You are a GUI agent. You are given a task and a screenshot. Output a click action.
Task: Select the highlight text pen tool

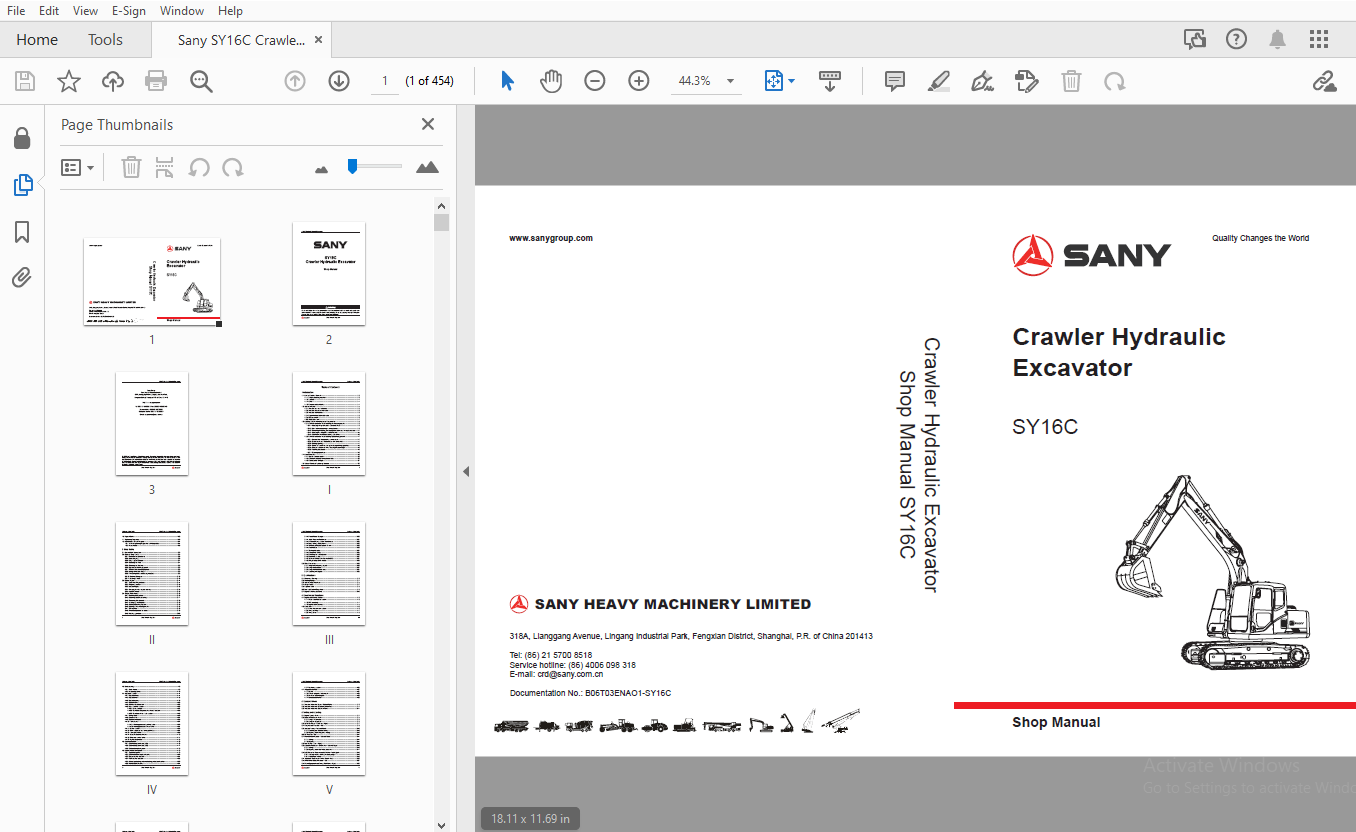939,81
